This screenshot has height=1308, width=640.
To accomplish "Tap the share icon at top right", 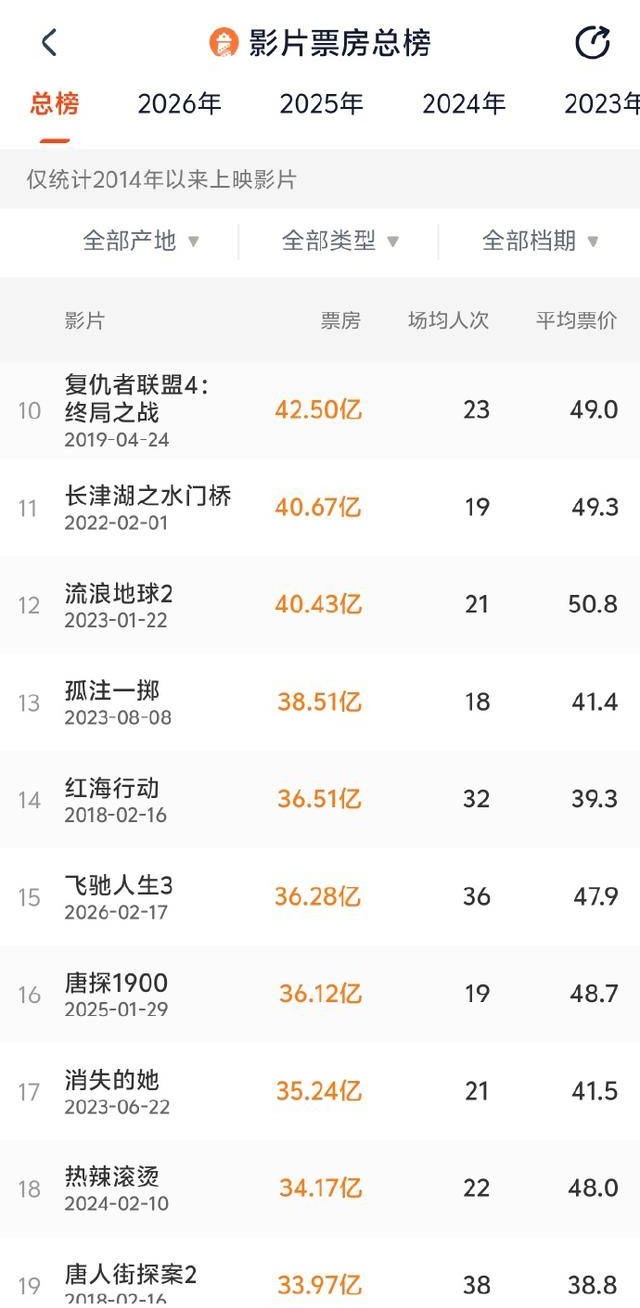I will 592,43.
